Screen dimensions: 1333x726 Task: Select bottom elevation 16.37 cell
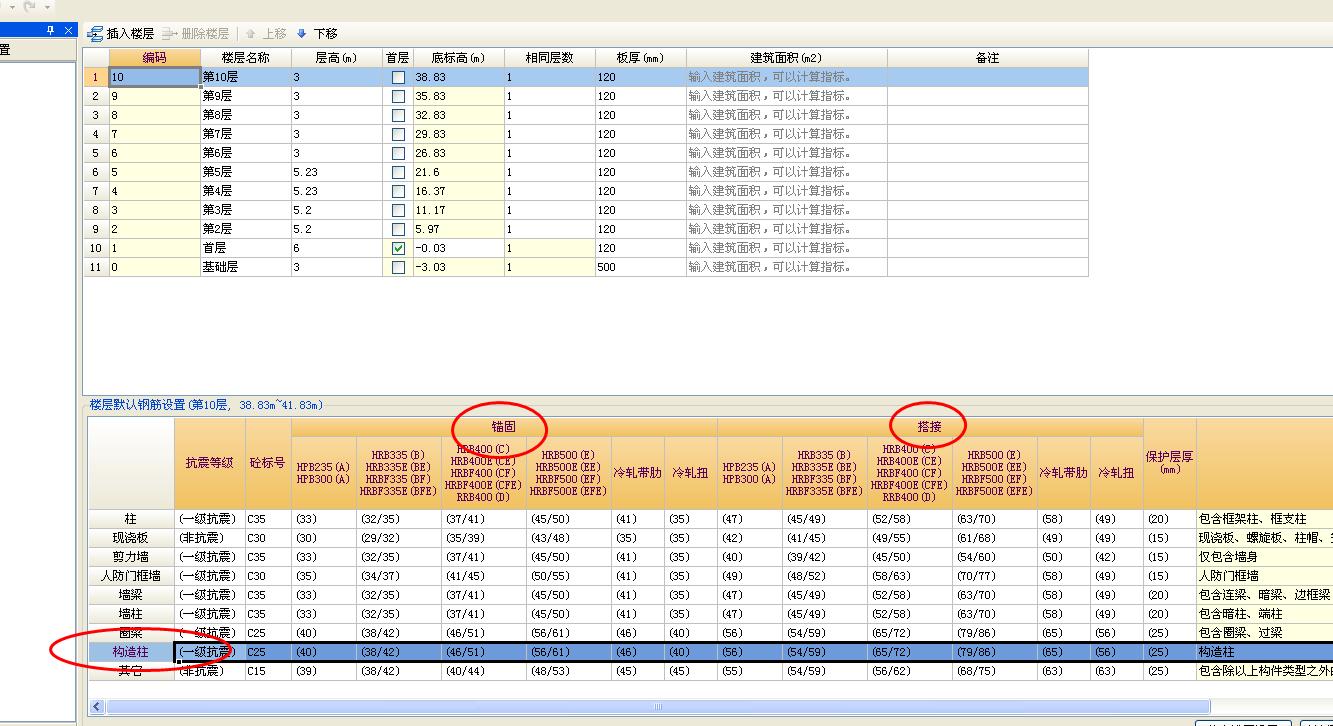point(458,191)
